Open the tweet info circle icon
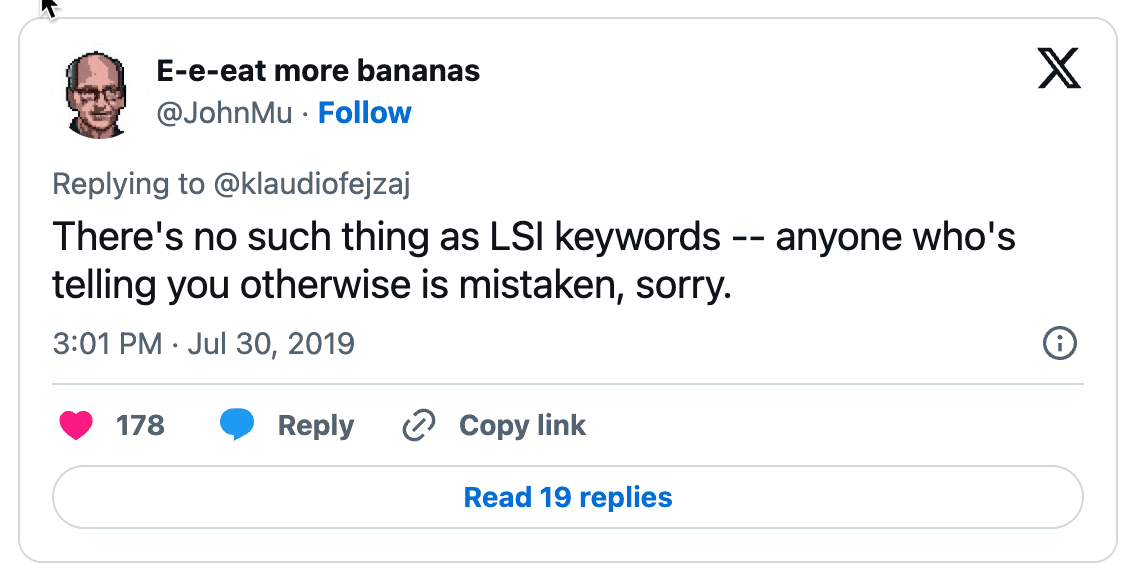1140x582 pixels. pyautogui.click(x=1059, y=344)
